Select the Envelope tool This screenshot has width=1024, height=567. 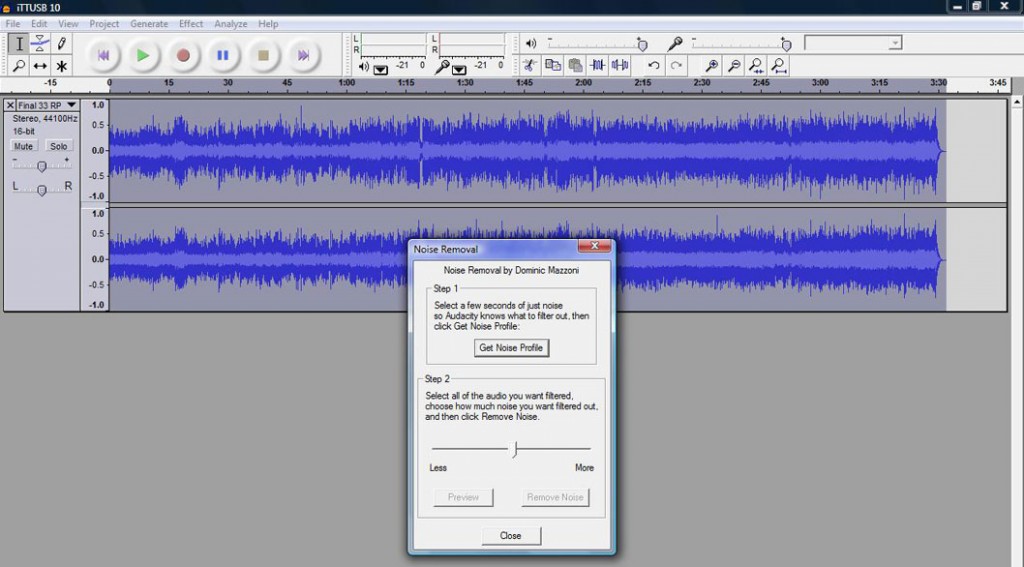(40, 44)
